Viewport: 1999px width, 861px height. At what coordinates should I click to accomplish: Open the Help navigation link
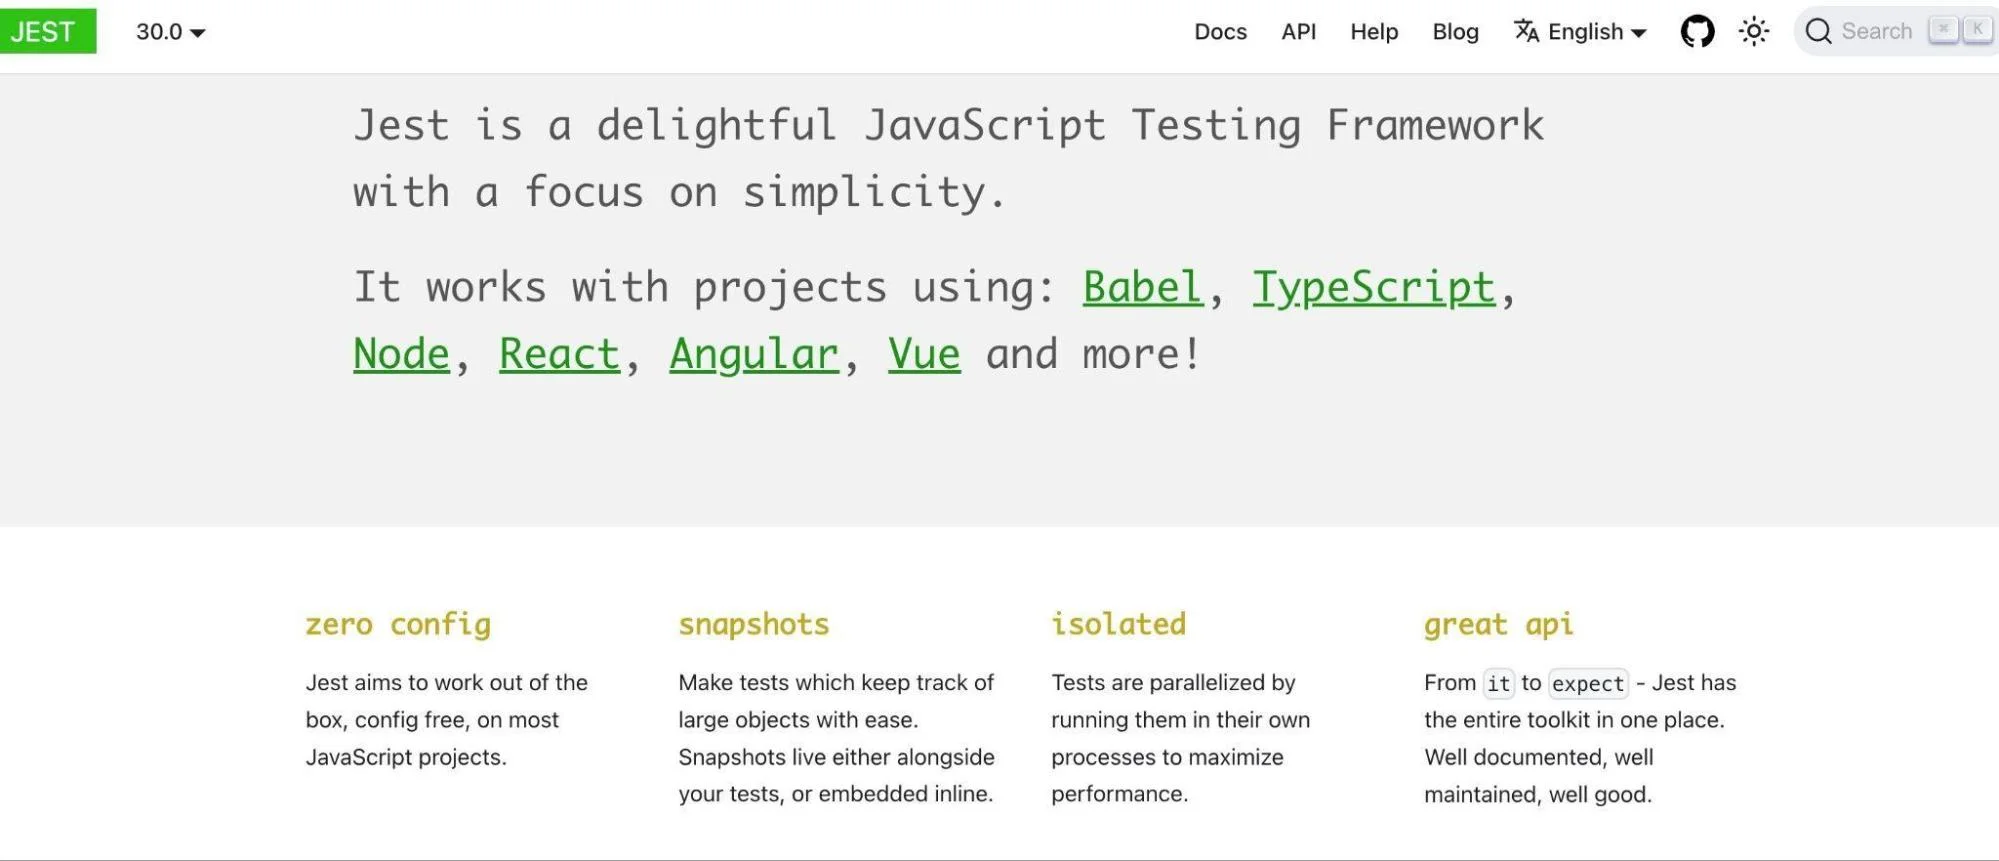[x=1373, y=32]
